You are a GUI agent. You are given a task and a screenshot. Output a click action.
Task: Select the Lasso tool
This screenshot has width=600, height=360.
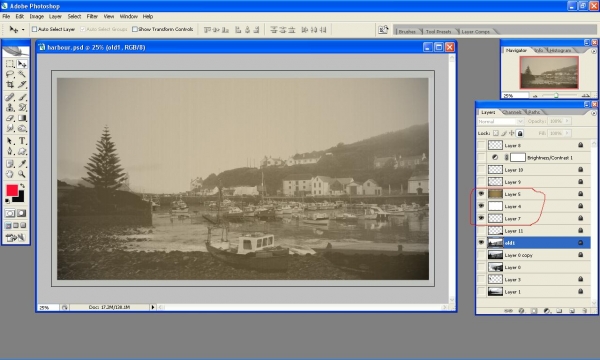pyautogui.click(x=10, y=74)
